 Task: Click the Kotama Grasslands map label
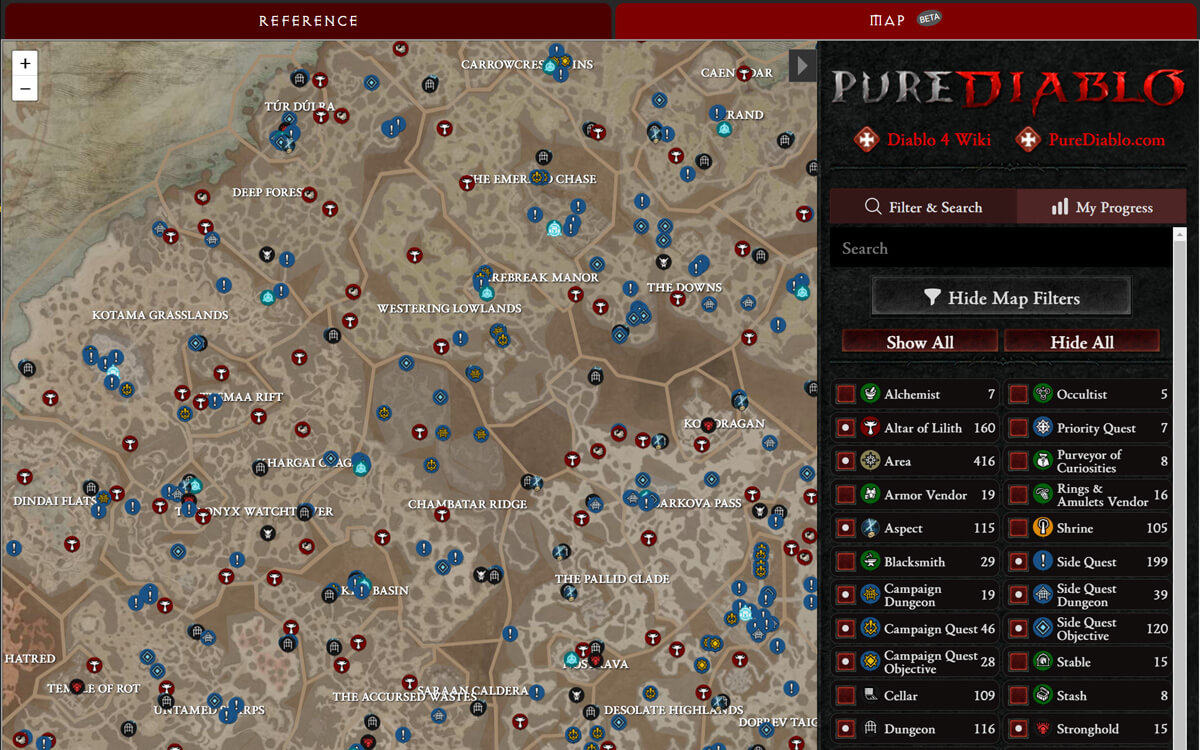pyautogui.click(x=160, y=315)
